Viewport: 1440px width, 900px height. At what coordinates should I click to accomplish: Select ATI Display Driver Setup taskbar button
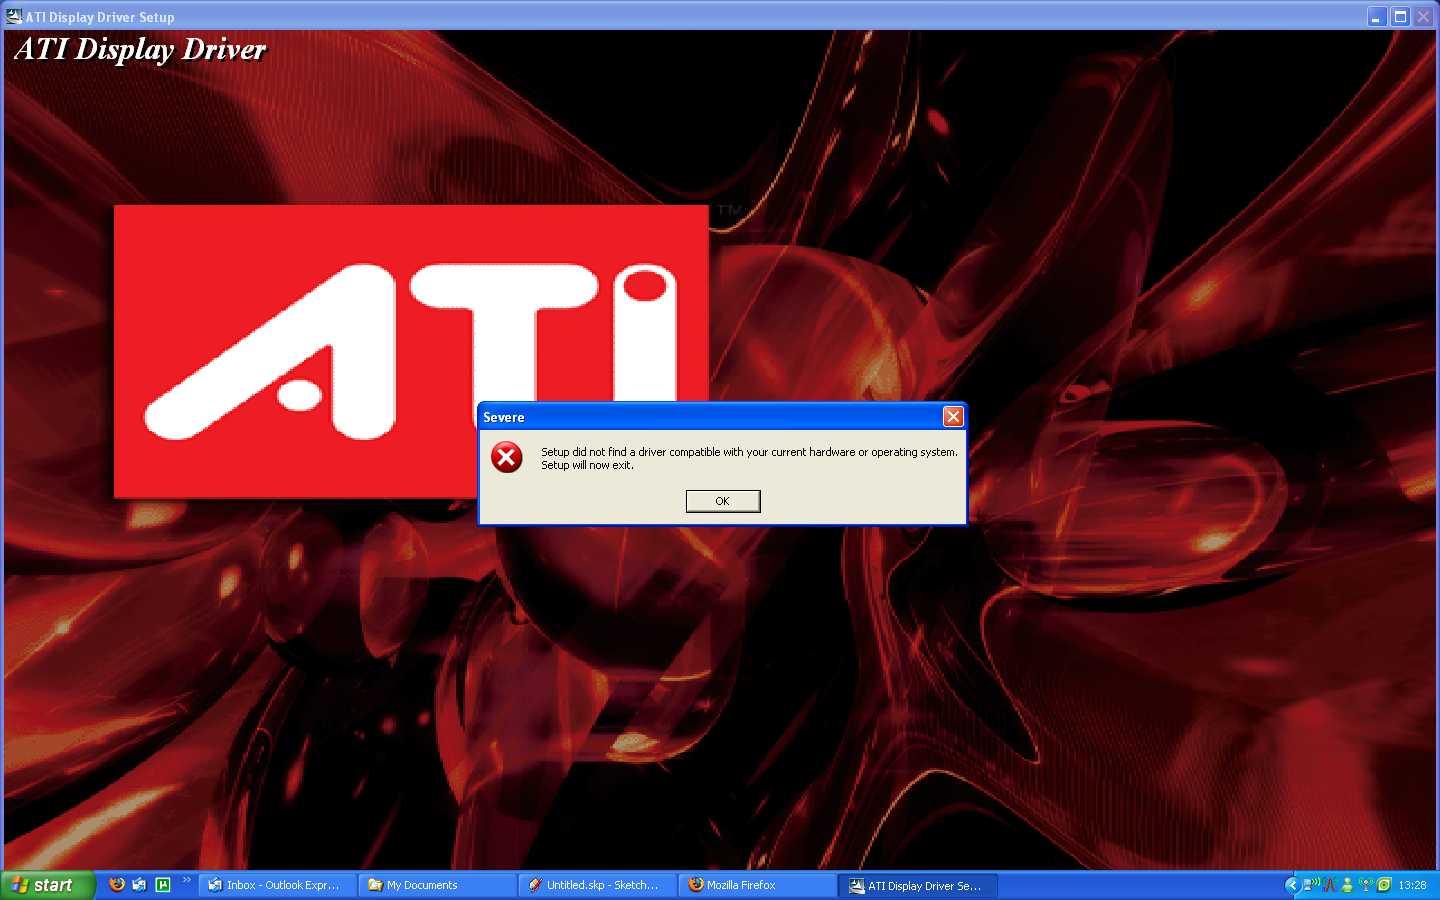tap(917, 885)
